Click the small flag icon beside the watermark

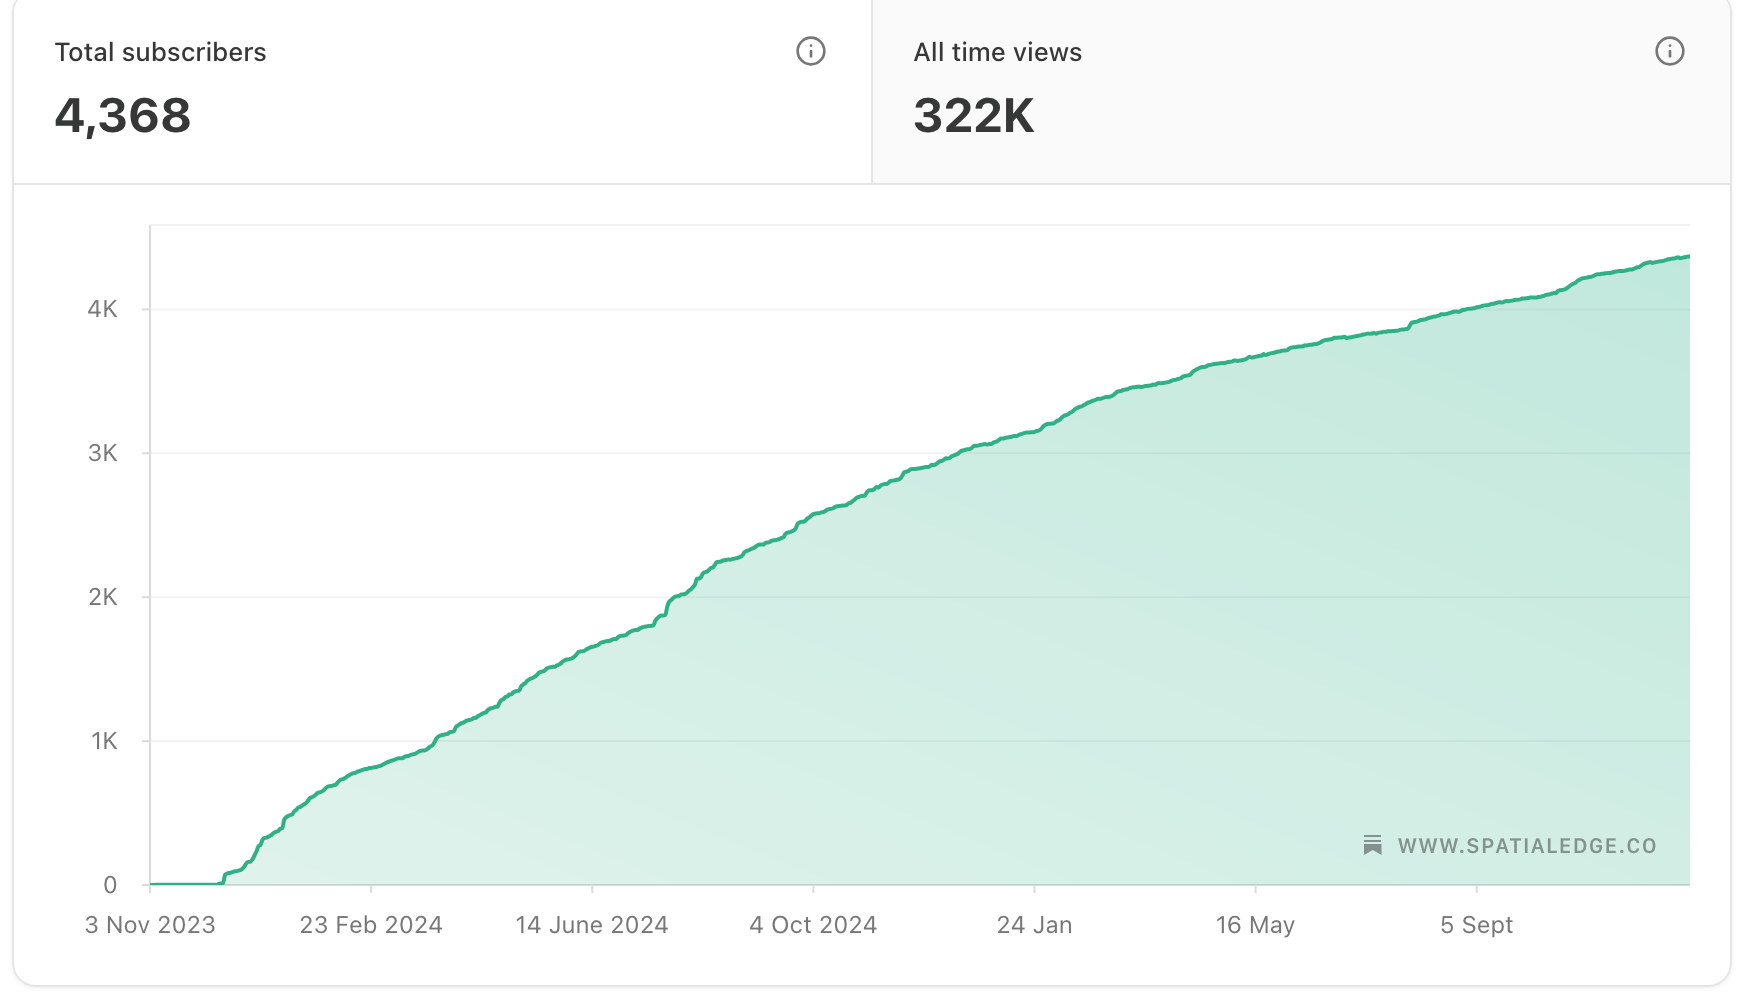1372,845
